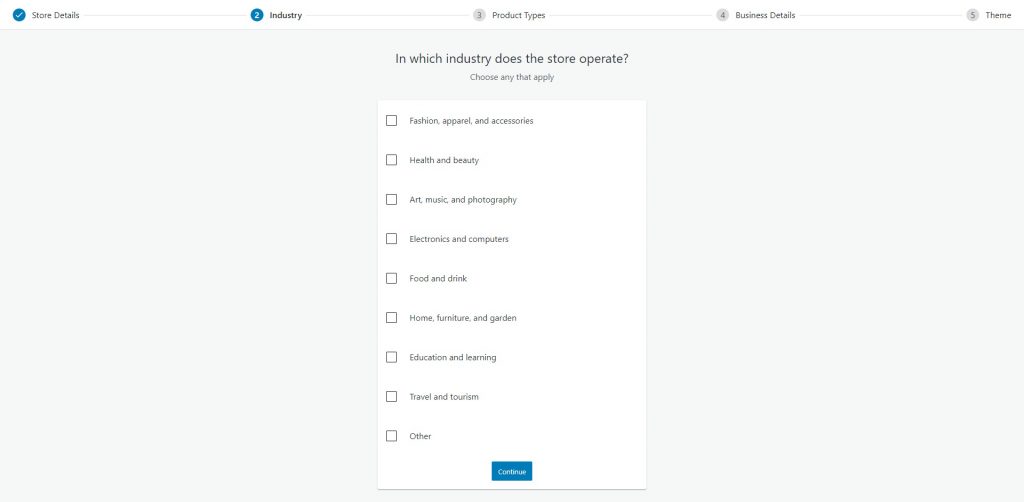Jump to the Business Details step label
Image resolution: width=1024 pixels, height=502 pixels.
(x=765, y=15)
